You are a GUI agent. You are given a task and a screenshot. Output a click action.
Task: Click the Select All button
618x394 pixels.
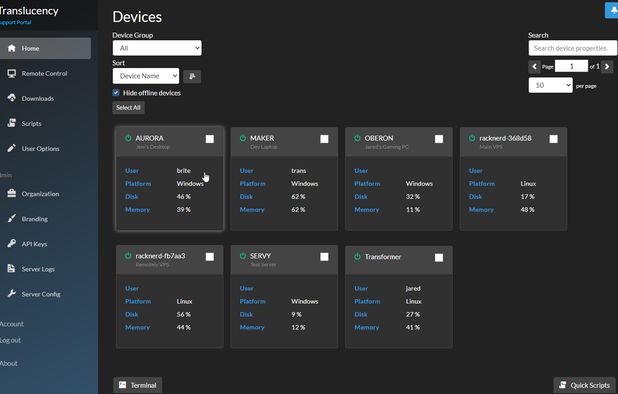click(x=128, y=108)
